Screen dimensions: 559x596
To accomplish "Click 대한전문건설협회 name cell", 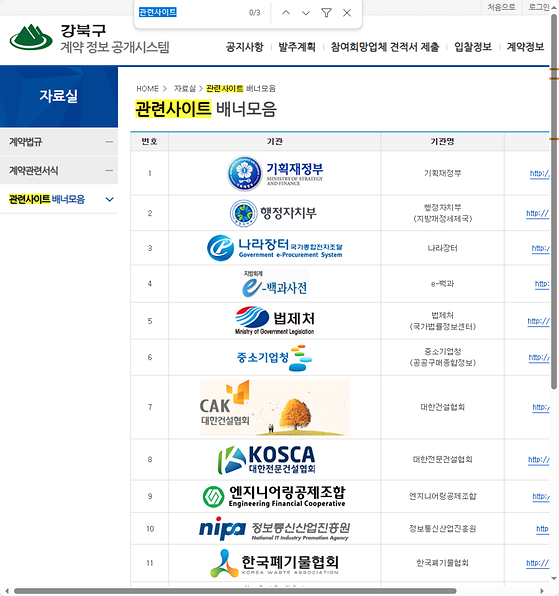I will (x=442, y=460).
